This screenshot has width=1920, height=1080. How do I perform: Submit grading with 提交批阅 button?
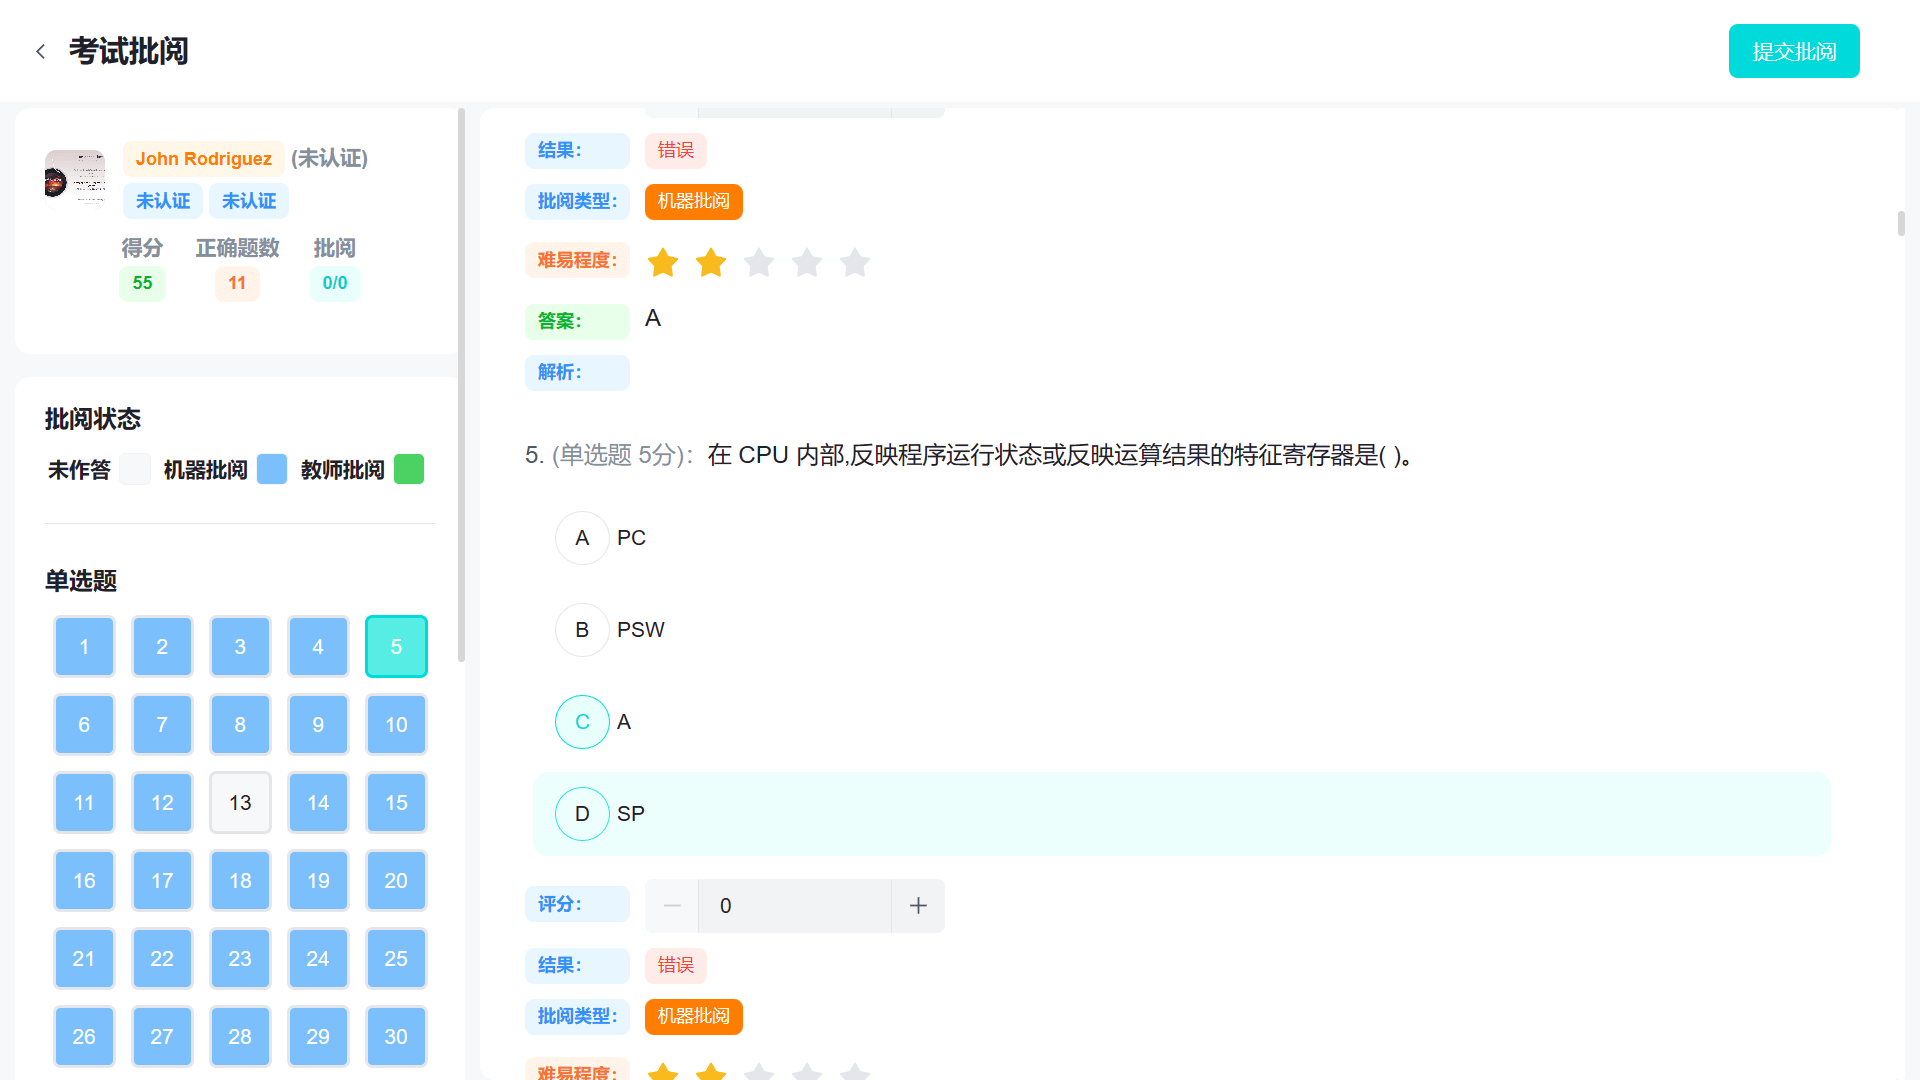point(1794,51)
